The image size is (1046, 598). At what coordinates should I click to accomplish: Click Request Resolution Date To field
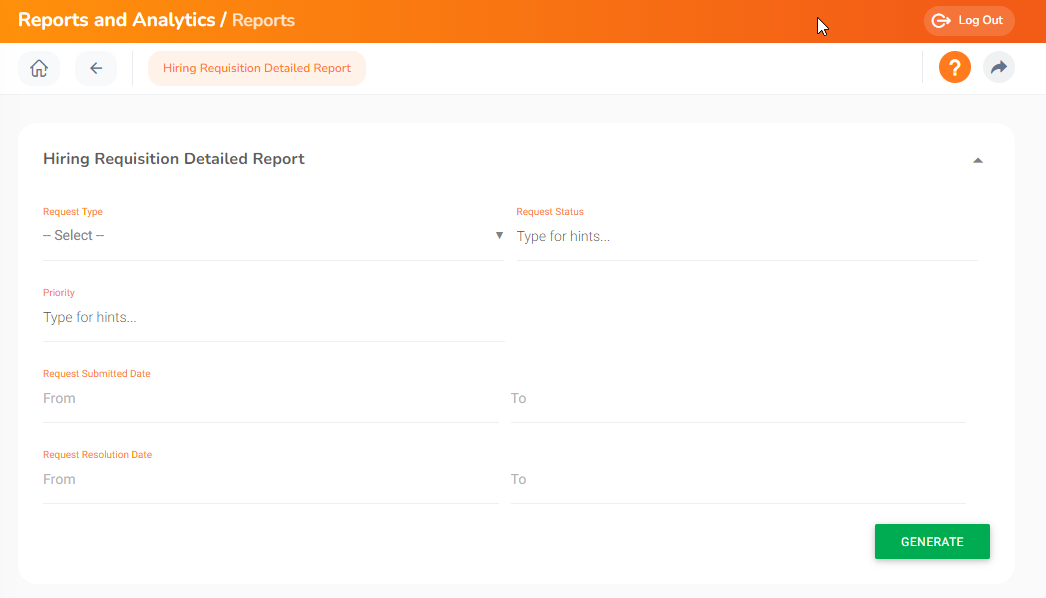(737, 480)
